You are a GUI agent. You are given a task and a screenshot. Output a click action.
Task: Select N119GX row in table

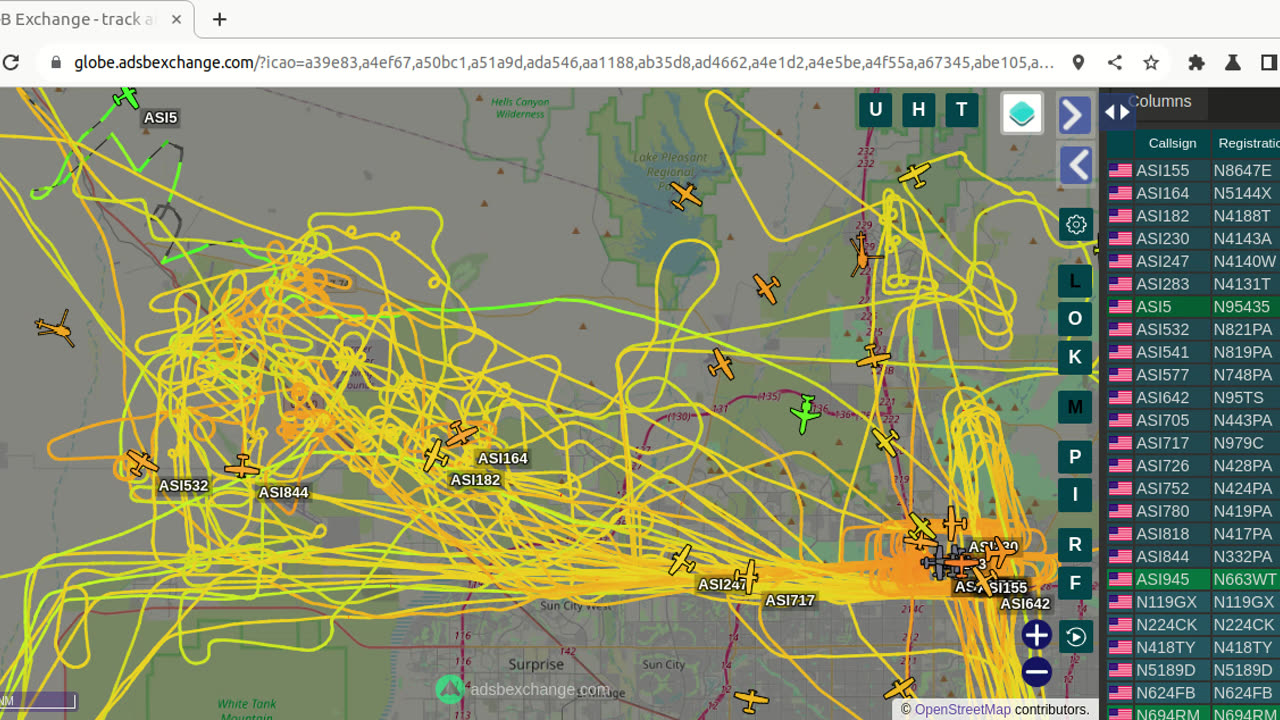(1193, 602)
